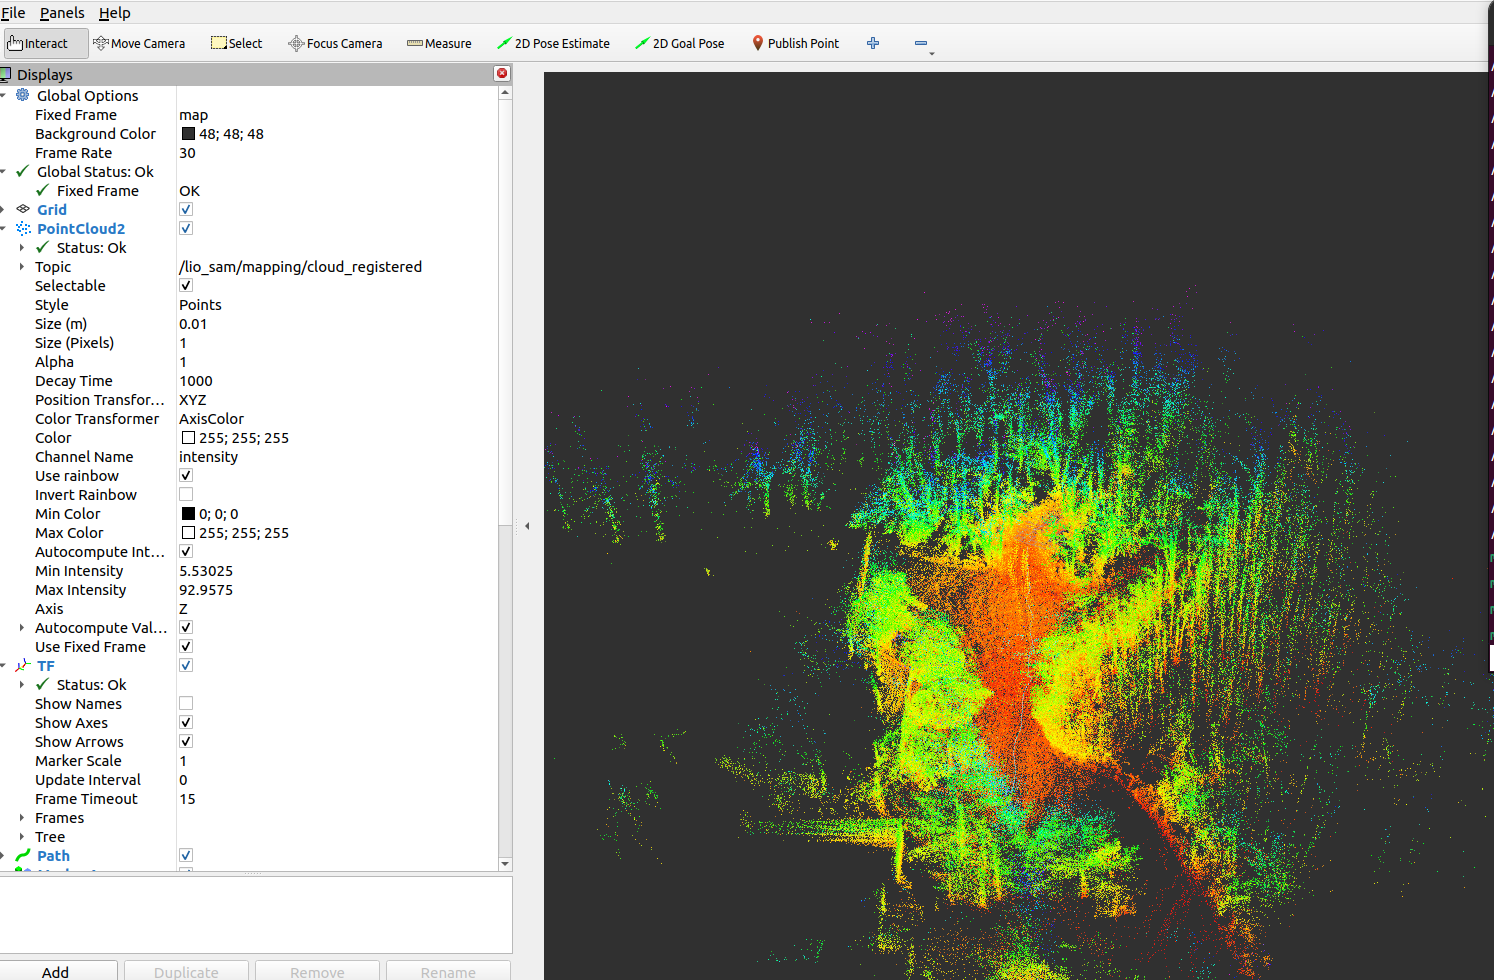Click the Add display button
The width and height of the screenshot is (1494, 980).
[57, 971]
